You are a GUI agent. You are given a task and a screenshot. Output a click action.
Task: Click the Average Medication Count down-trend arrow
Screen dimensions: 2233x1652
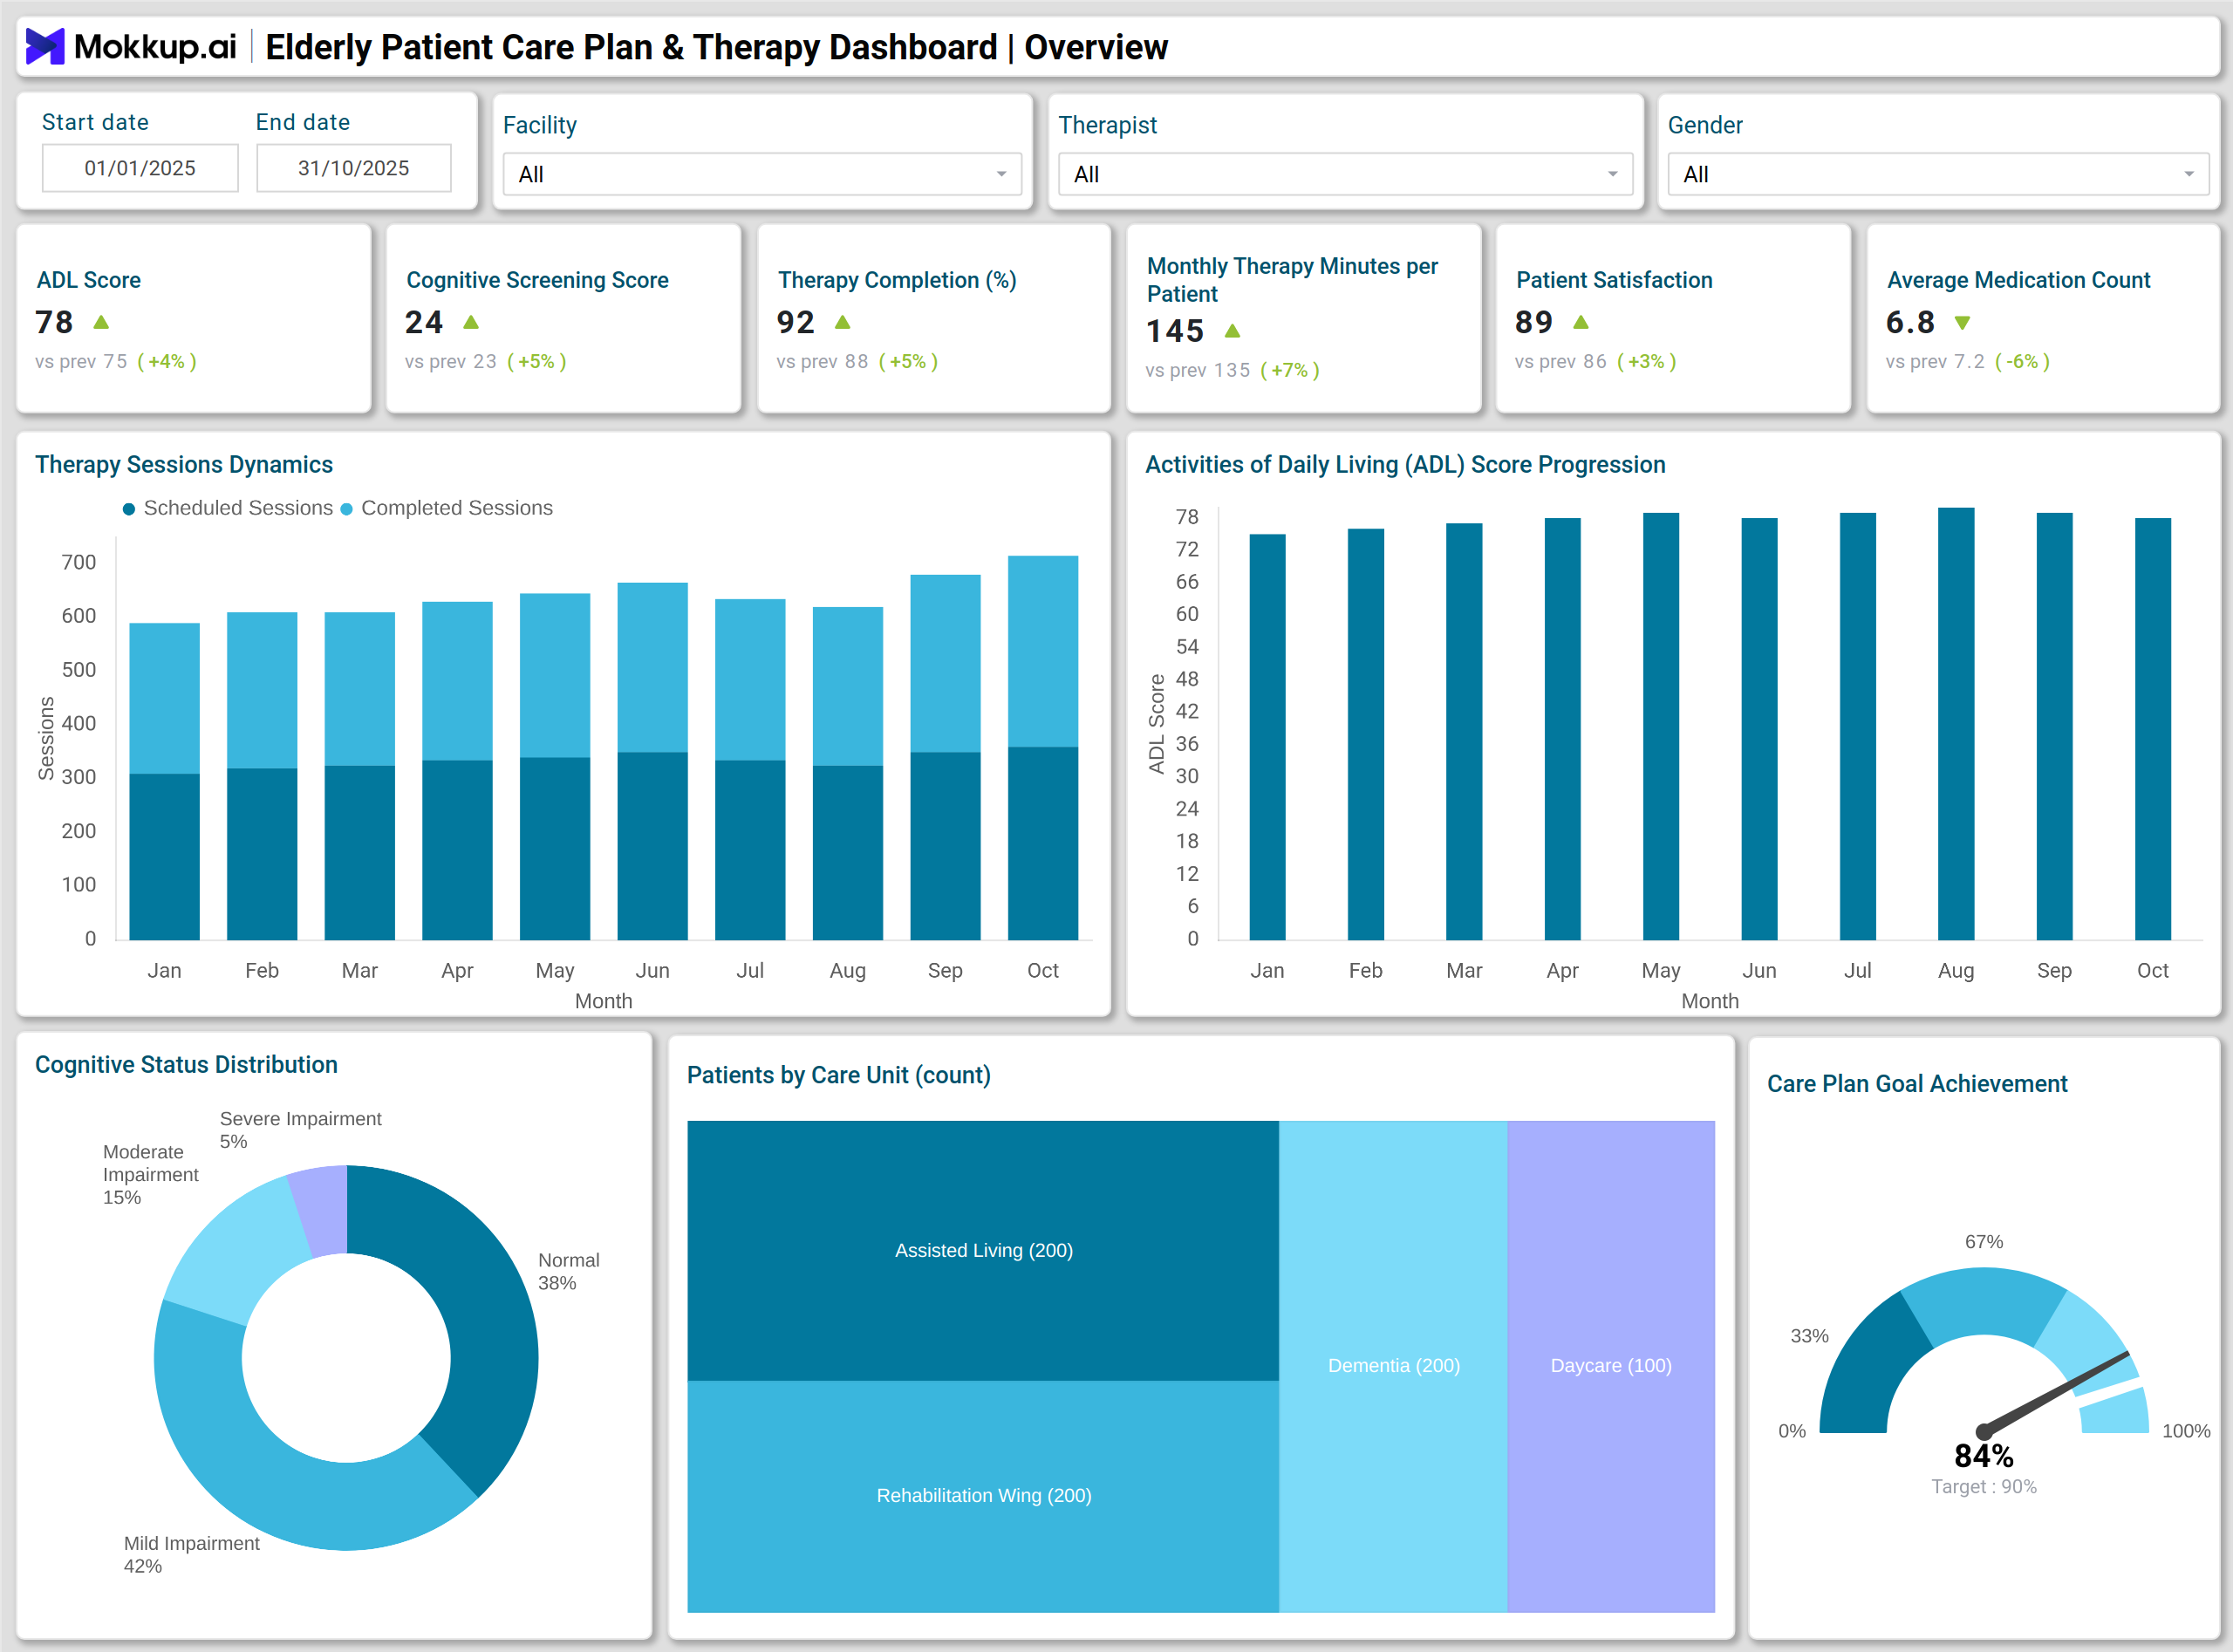pos(1962,323)
